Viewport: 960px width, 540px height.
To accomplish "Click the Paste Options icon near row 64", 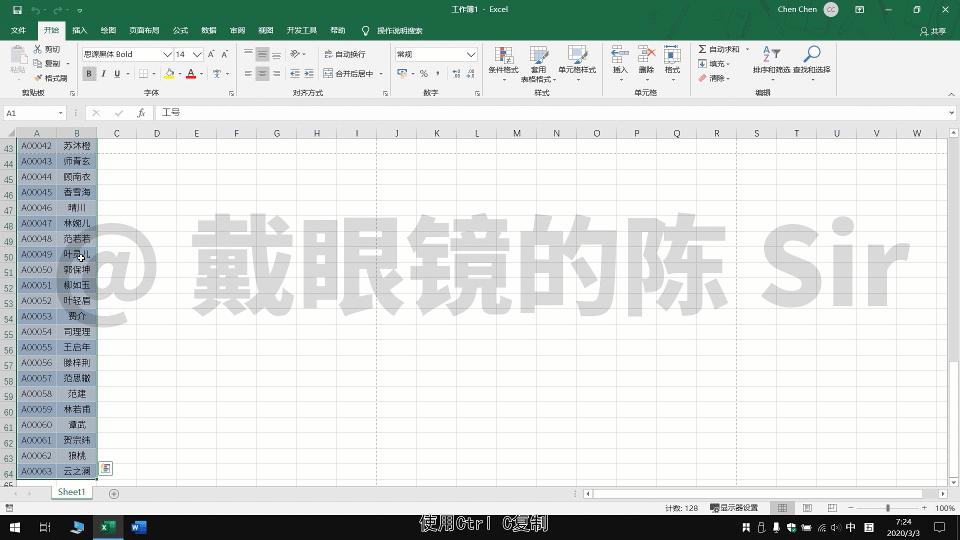I will [105, 468].
